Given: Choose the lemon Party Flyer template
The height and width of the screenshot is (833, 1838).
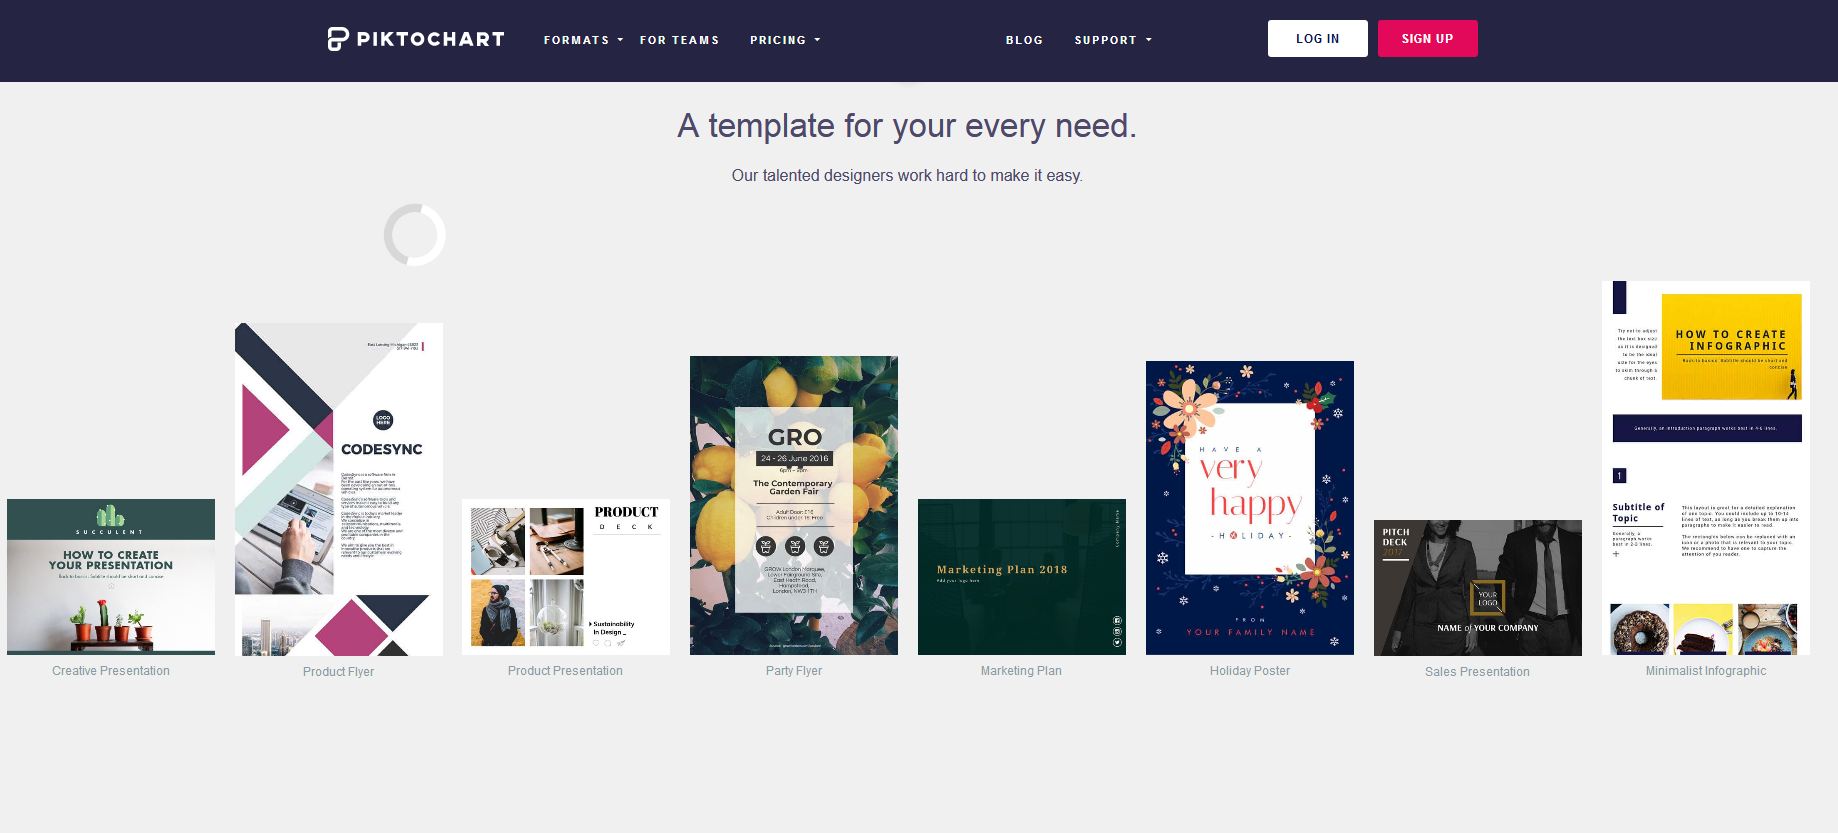Looking at the screenshot, I should click(794, 506).
